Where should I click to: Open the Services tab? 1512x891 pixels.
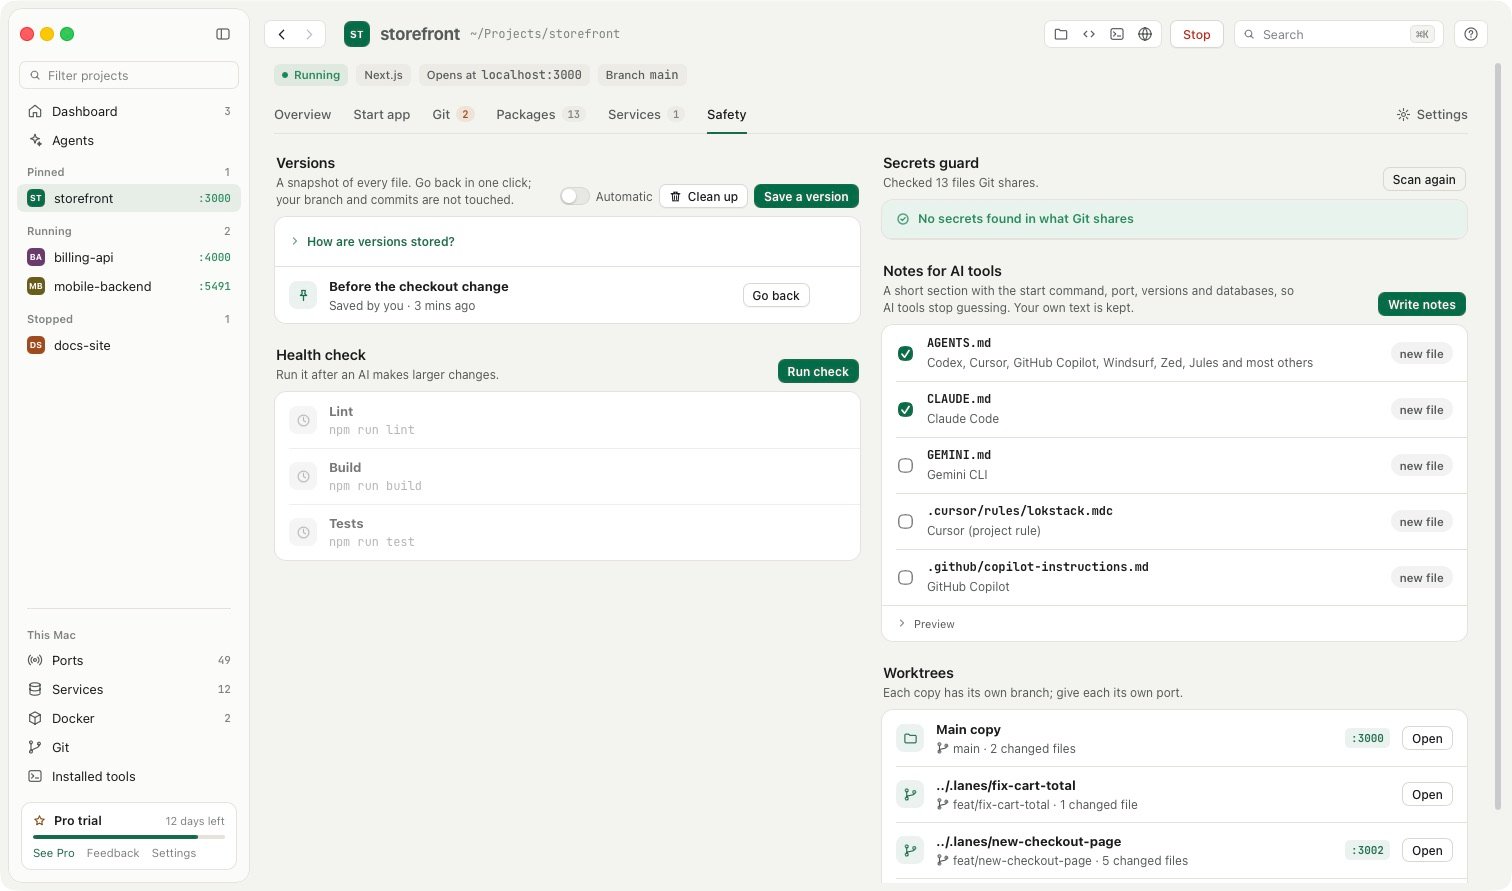pyautogui.click(x=646, y=115)
